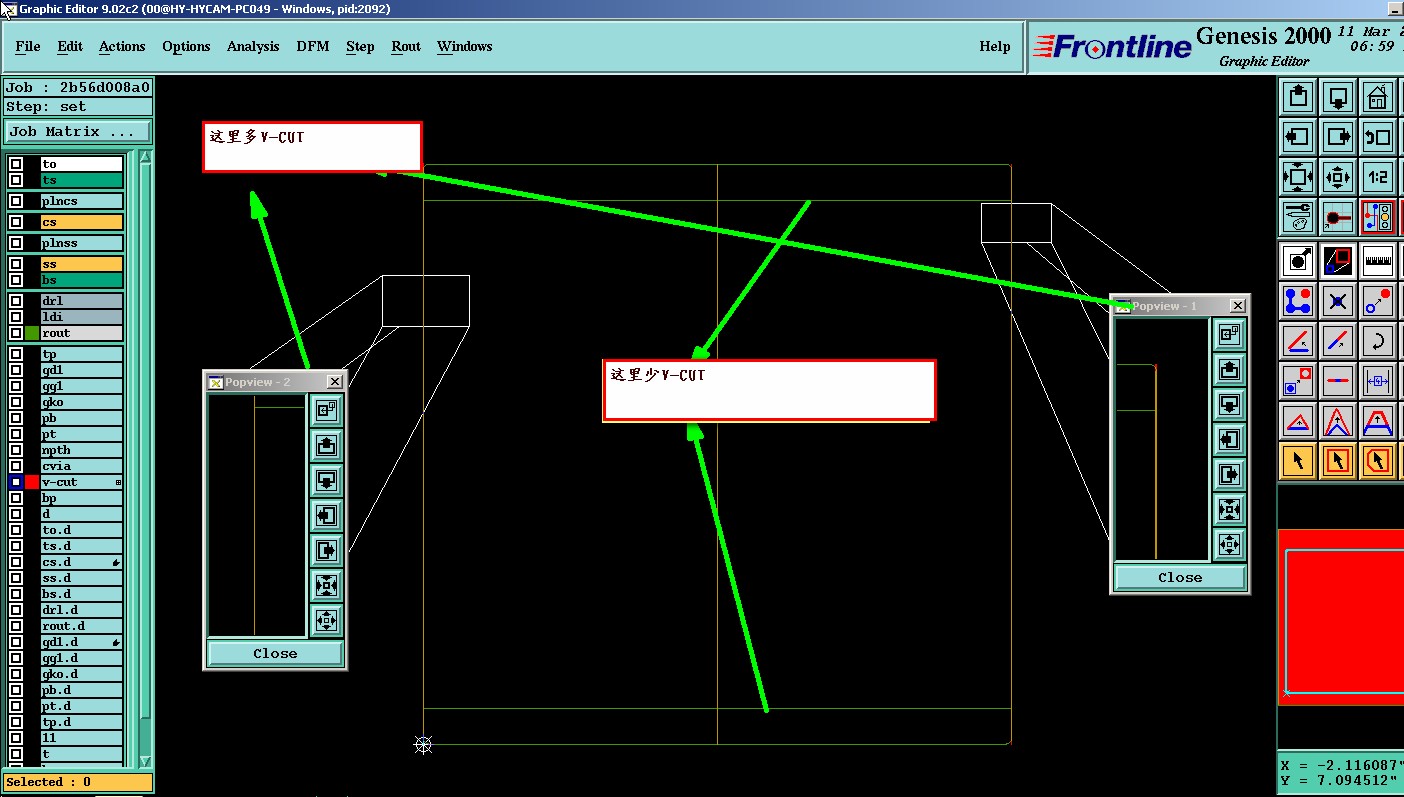Toggle display checkbox for layer to
This screenshot has height=797, width=1404.
[16, 164]
